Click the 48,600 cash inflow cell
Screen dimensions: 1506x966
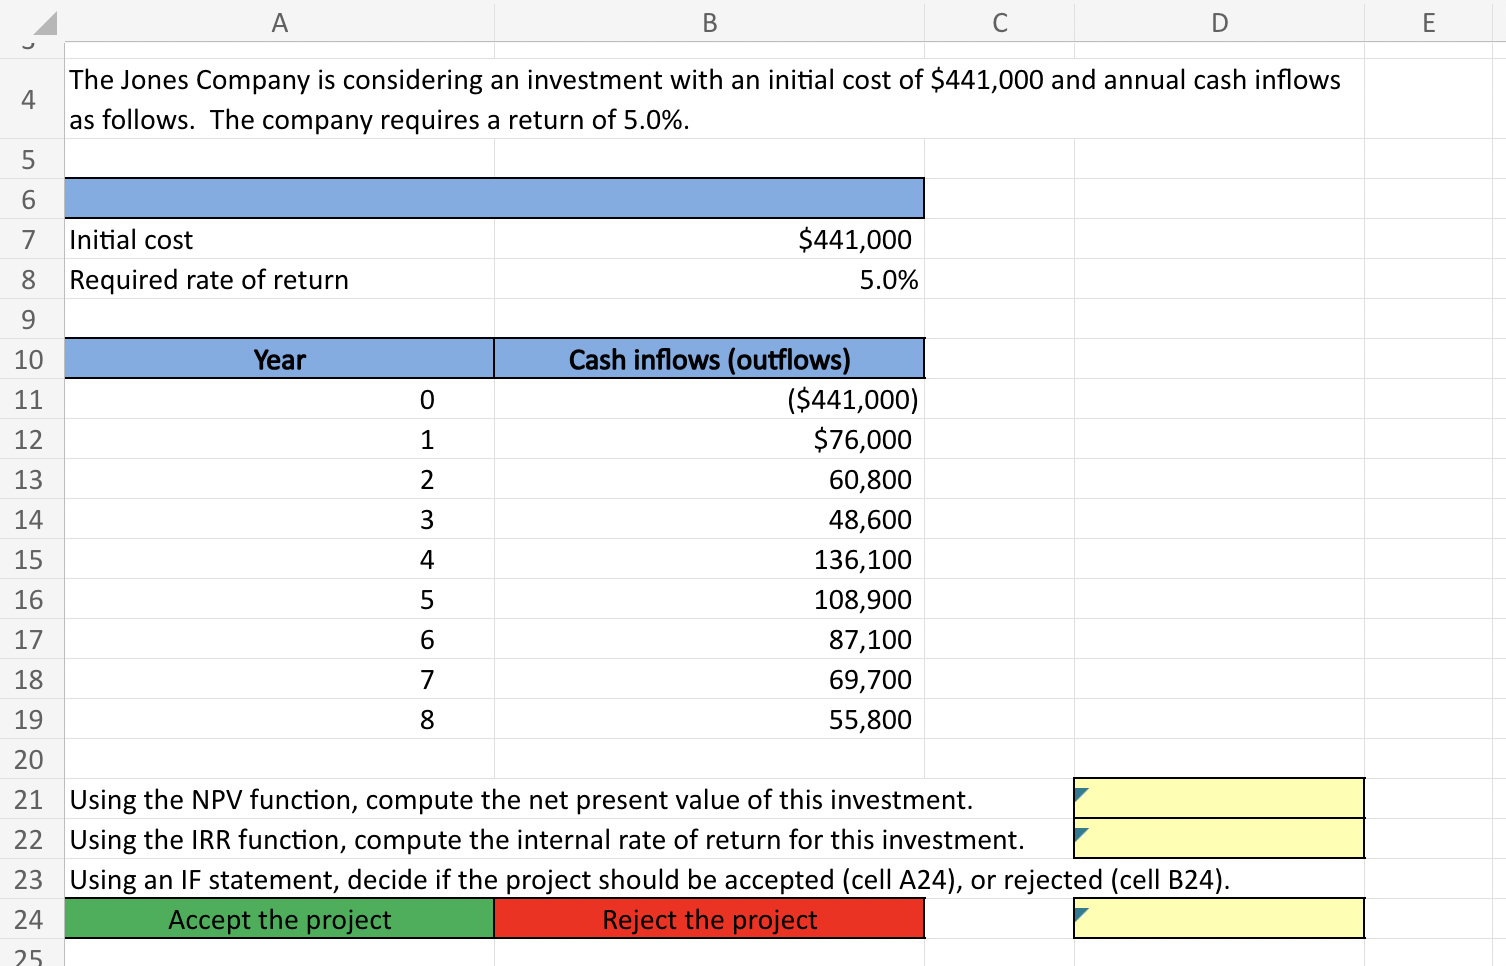pos(709,519)
